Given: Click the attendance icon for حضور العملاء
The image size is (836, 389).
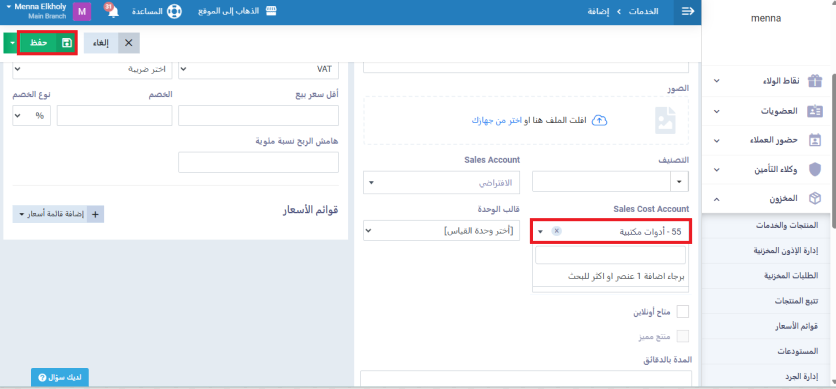Looking at the screenshot, I should 815,140.
